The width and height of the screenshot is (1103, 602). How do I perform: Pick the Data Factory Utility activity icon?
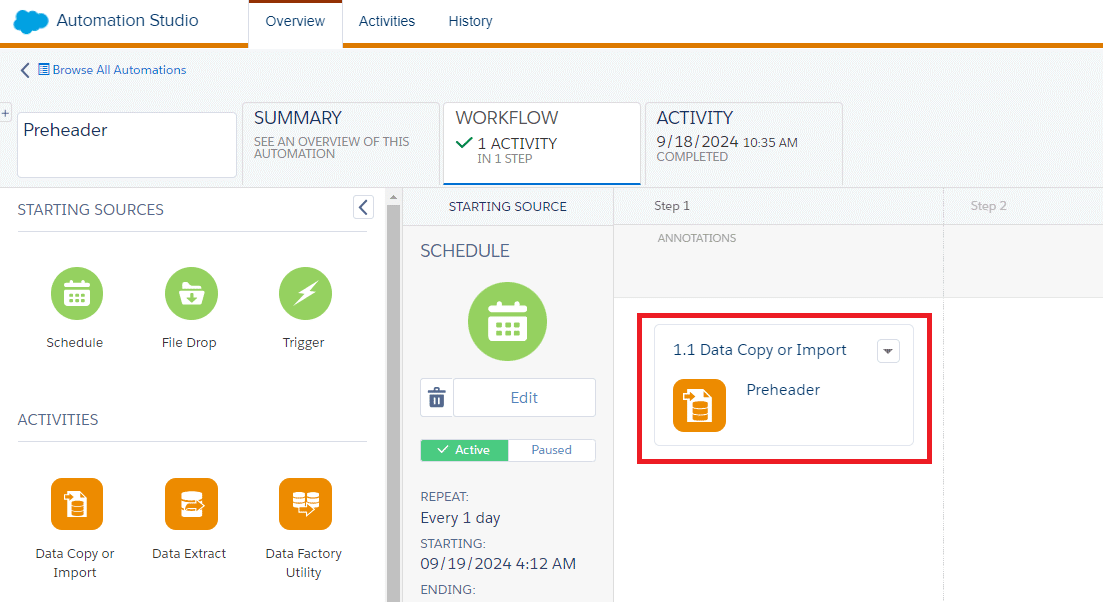pos(305,504)
